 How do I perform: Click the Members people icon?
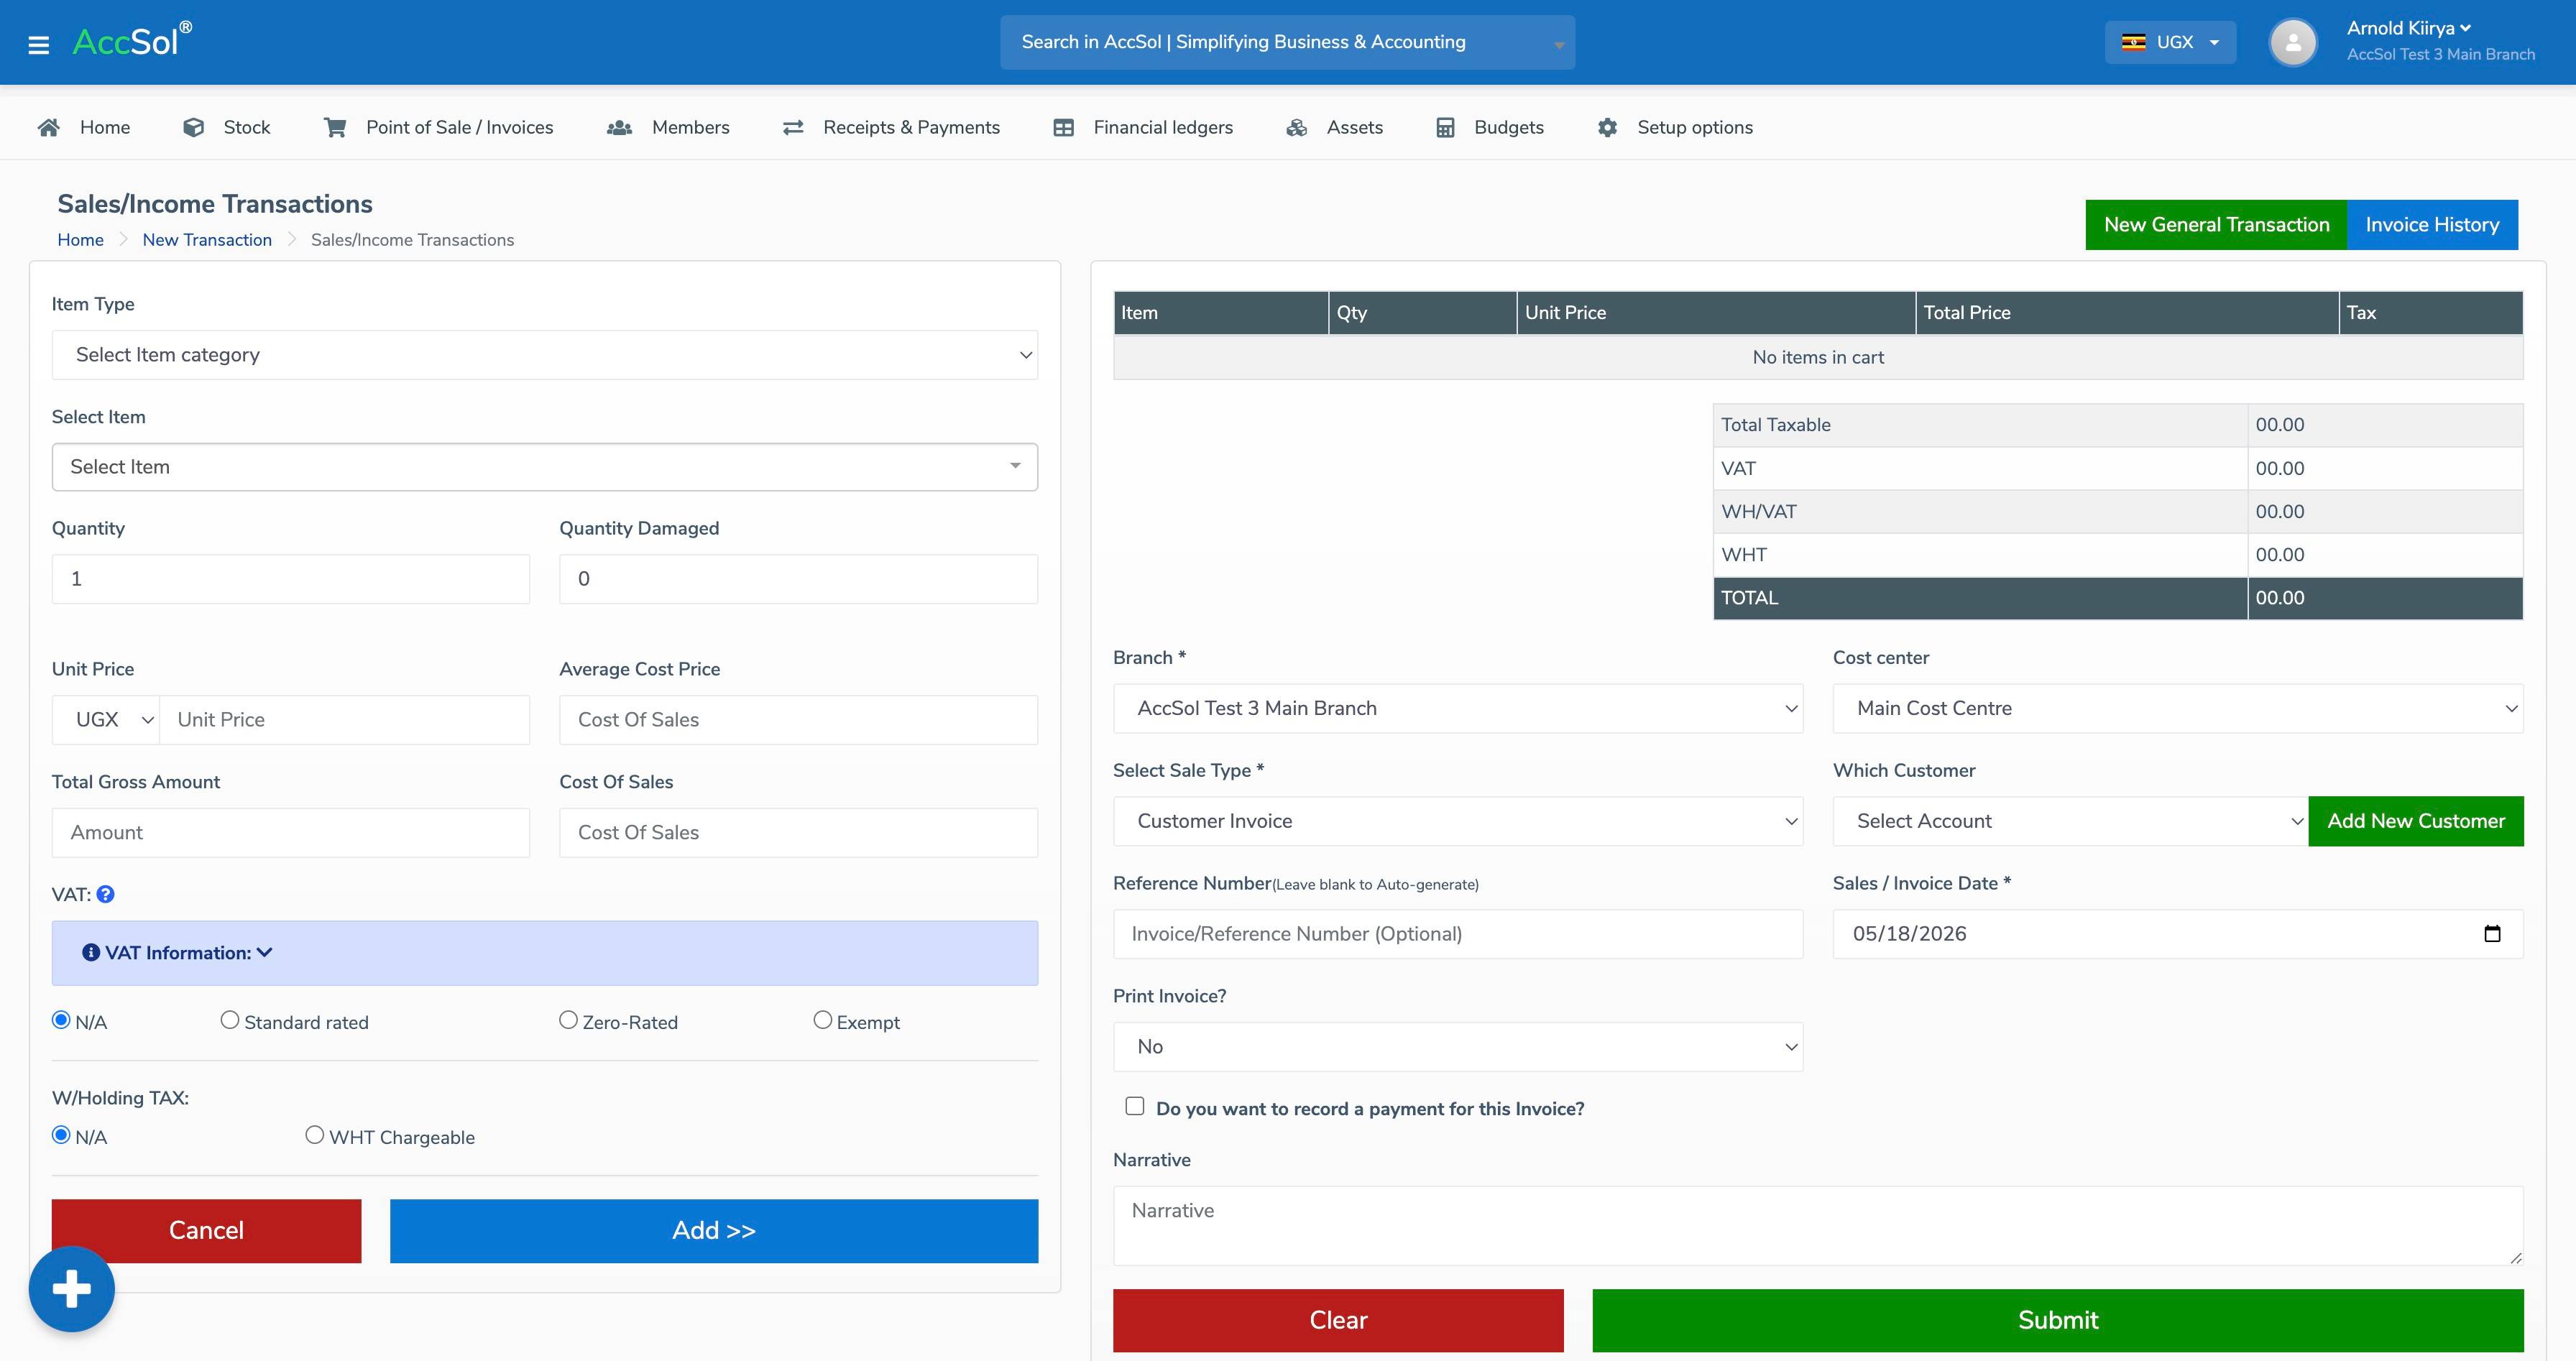619,127
